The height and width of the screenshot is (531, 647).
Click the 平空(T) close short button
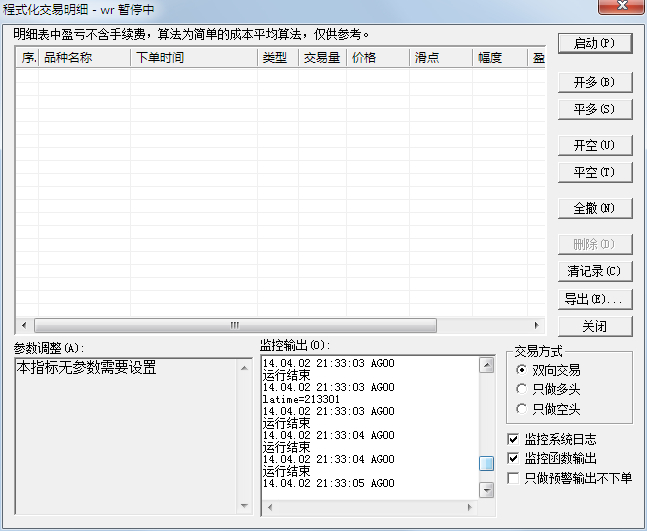(595, 172)
